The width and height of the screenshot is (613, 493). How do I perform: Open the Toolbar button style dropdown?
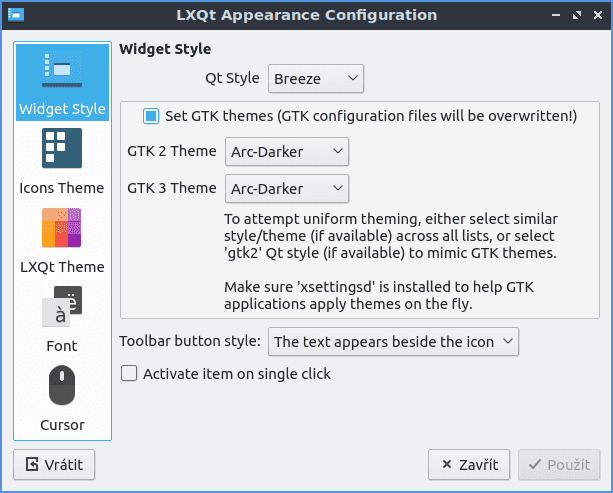[x=393, y=342]
